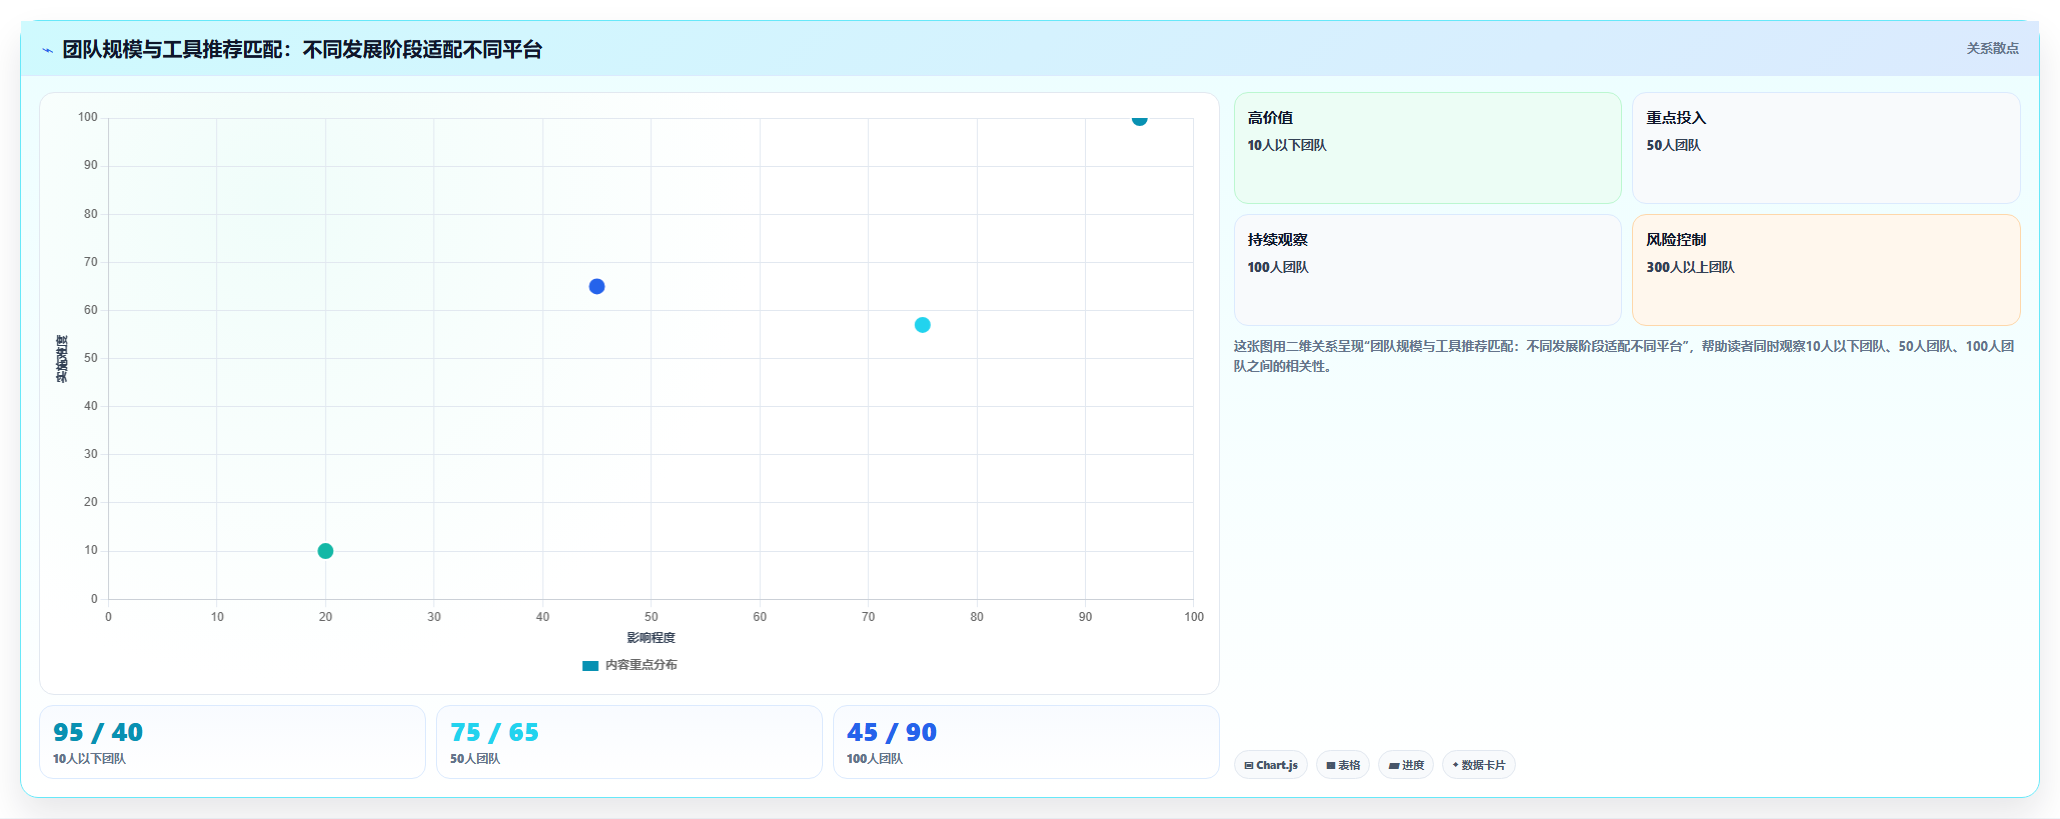Screen dimensions: 2060x819
Task: Click the 内容重点分布 legend label
Action: (641, 665)
